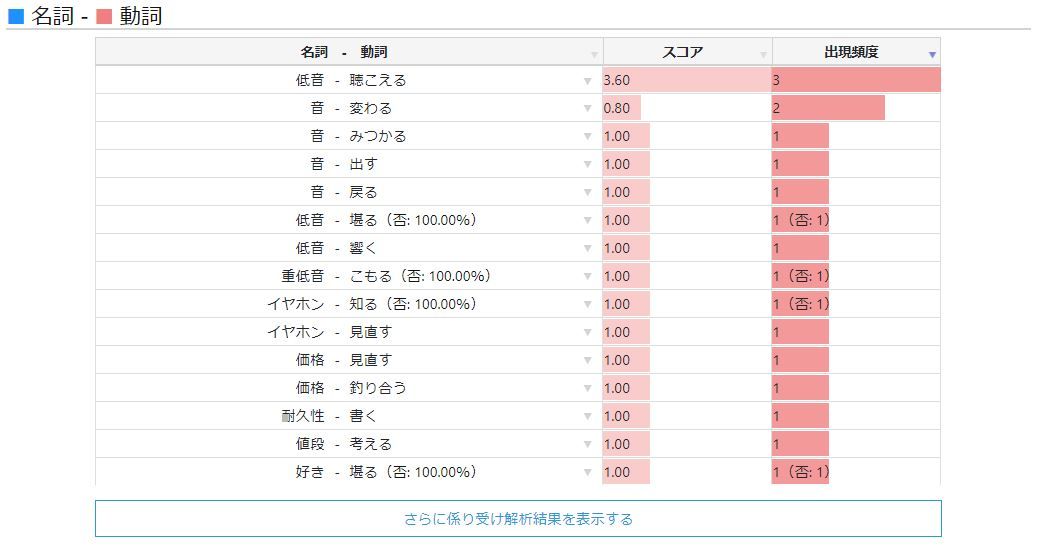Viewport: 1048px width, 550px height.
Task: Click frequency bar 2 for 音 - 変わる
Action: click(828, 108)
